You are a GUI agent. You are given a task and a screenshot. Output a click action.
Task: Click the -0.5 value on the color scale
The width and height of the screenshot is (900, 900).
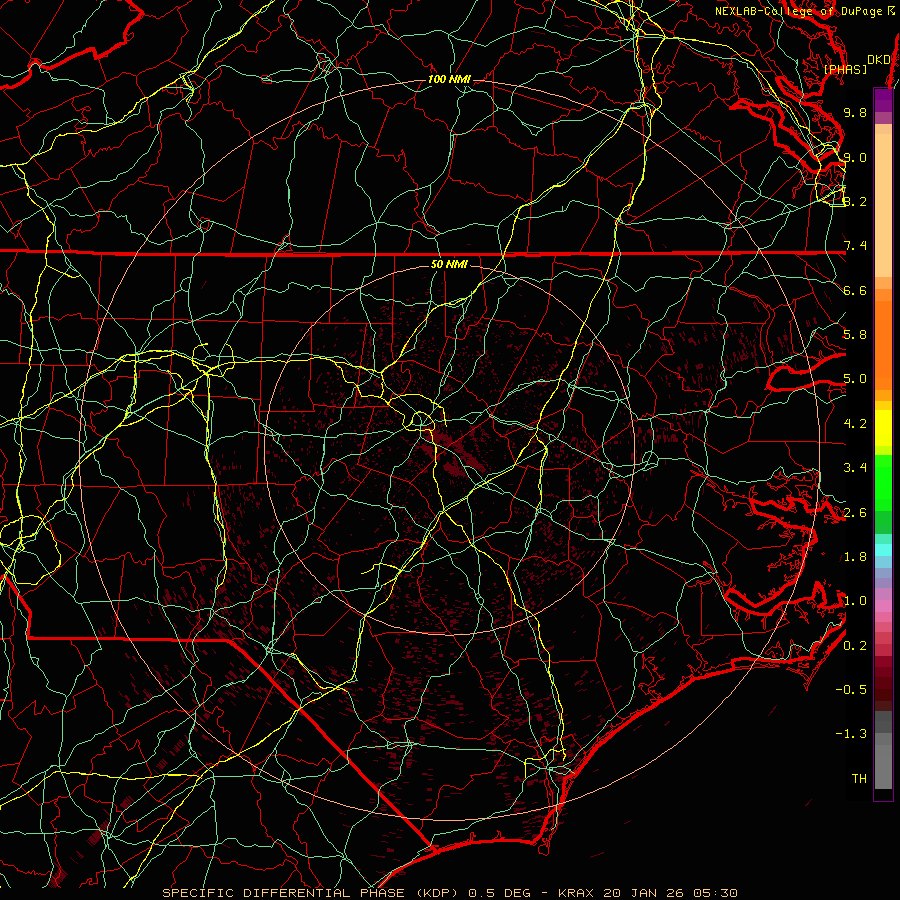(x=851, y=690)
